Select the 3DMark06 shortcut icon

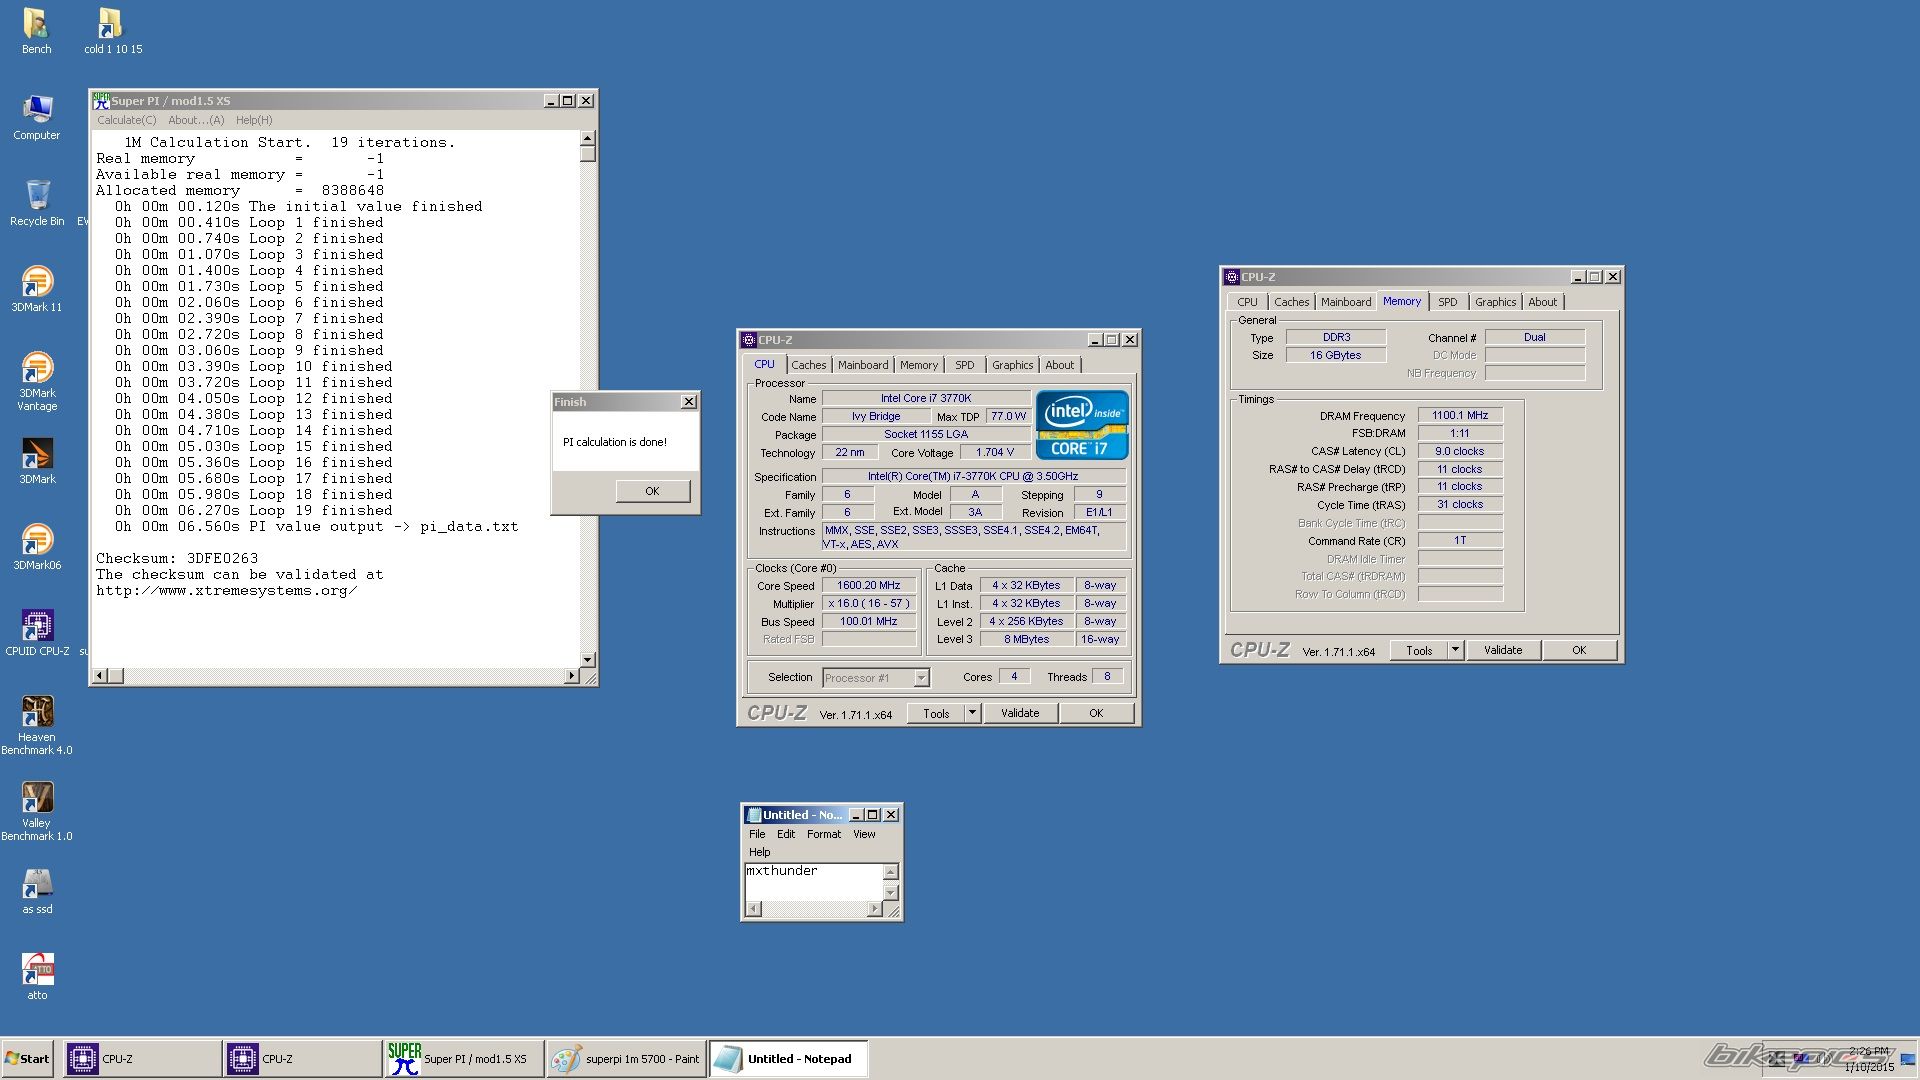point(37,540)
